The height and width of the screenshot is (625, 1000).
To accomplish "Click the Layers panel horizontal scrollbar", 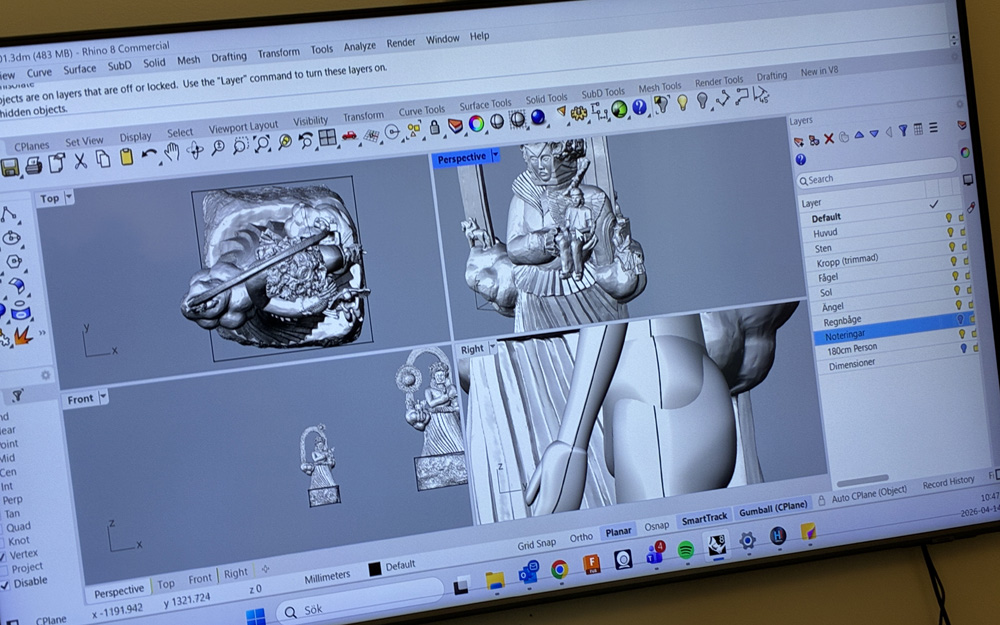I will point(863,480).
